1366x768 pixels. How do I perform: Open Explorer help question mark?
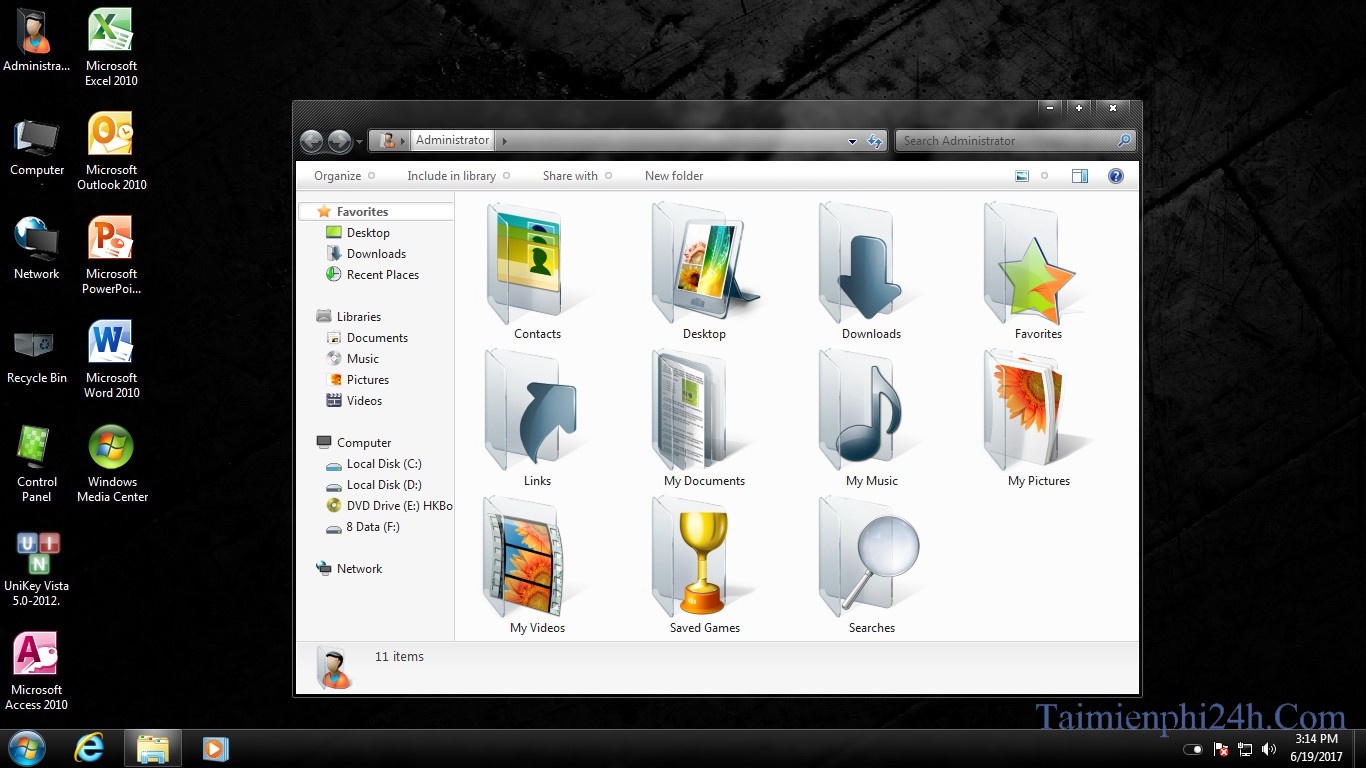(1116, 176)
